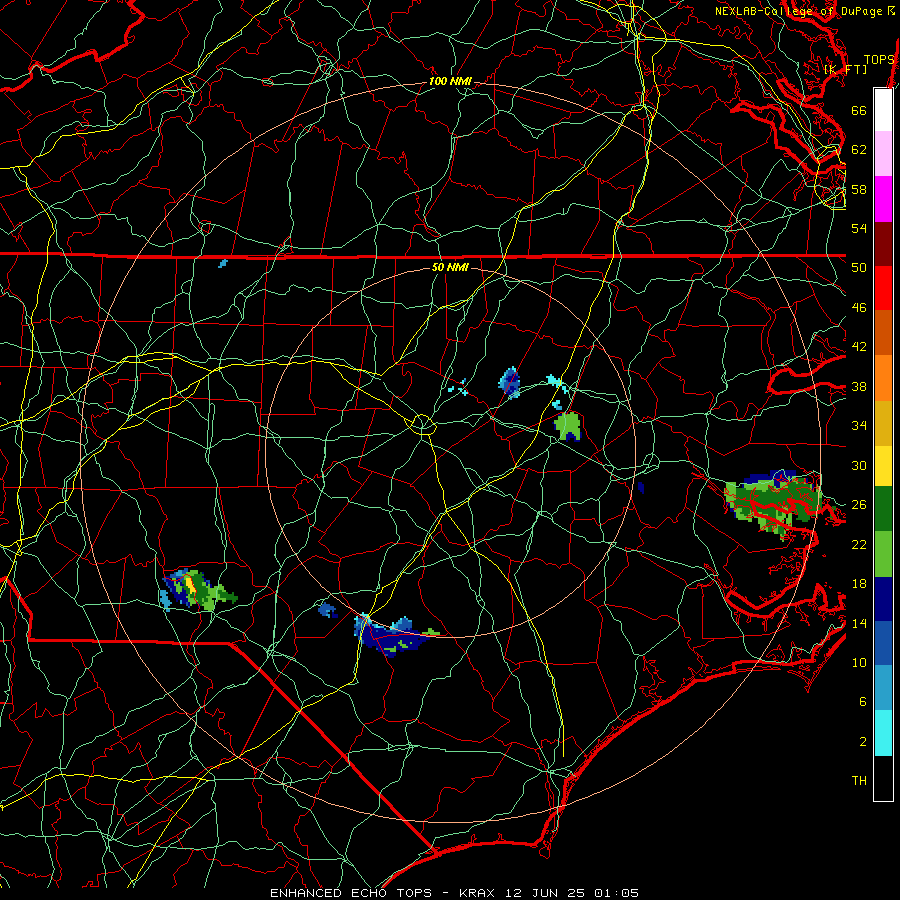Click the "NEXLAB-College of DuPage" credit text
The height and width of the screenshot is (900, 900).
[800, 11]
